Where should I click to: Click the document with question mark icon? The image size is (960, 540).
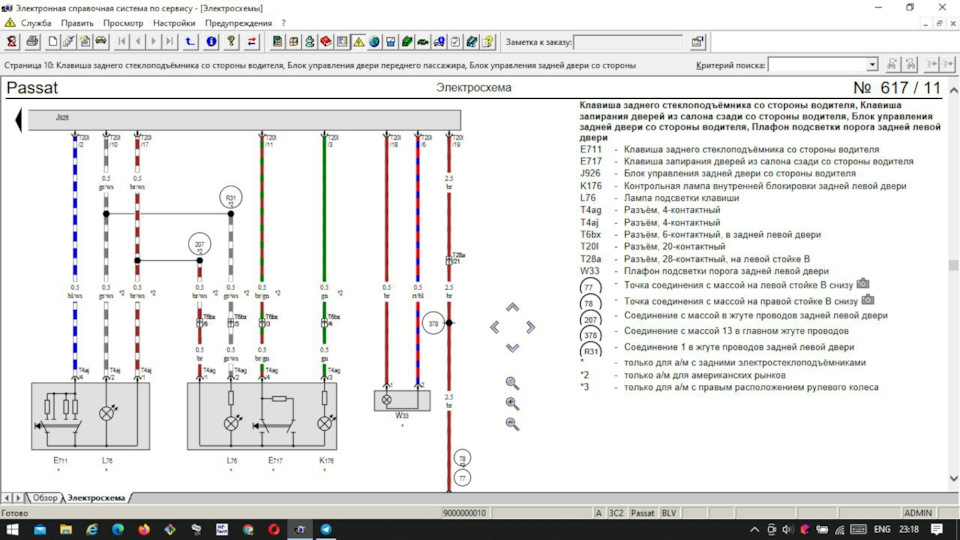488,42
